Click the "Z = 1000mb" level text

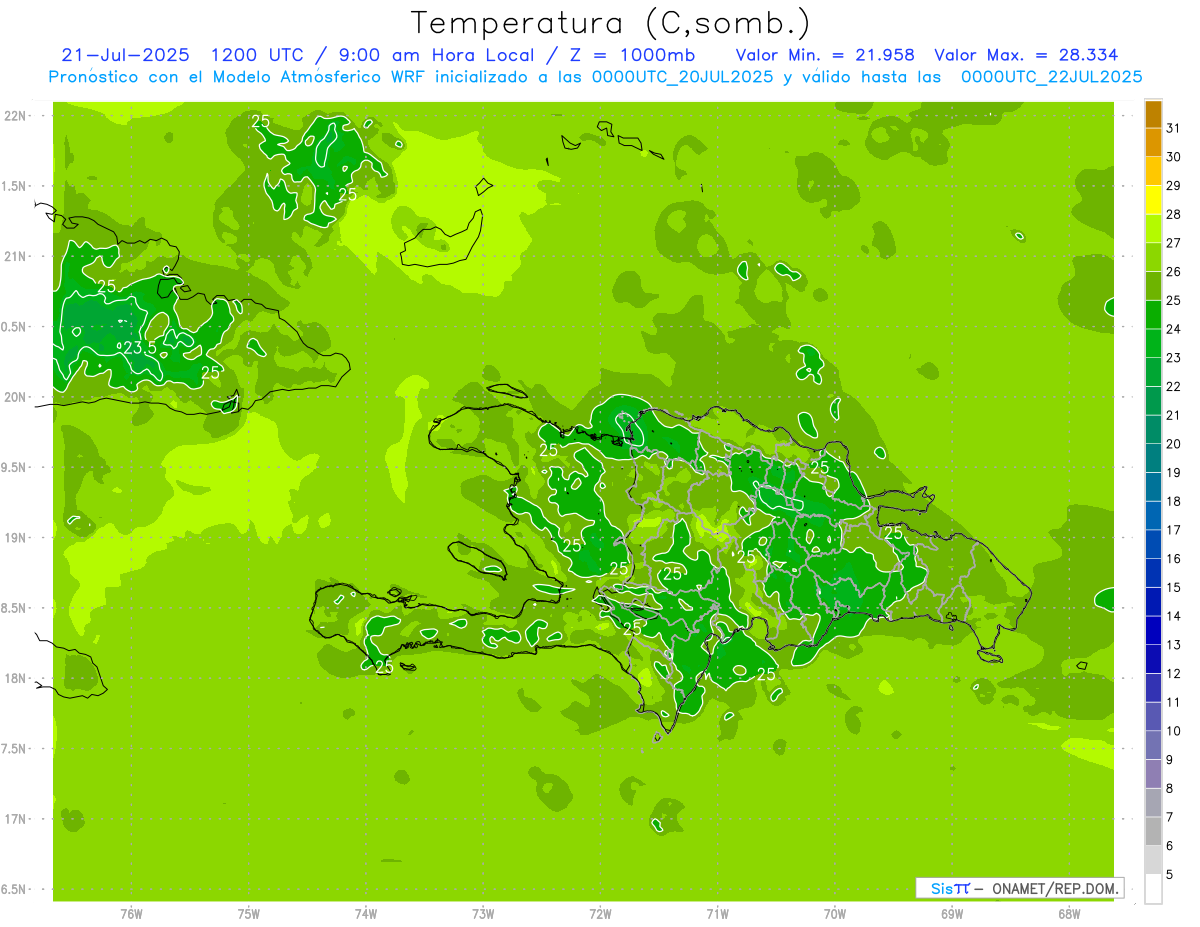click(x=630, y=55)
